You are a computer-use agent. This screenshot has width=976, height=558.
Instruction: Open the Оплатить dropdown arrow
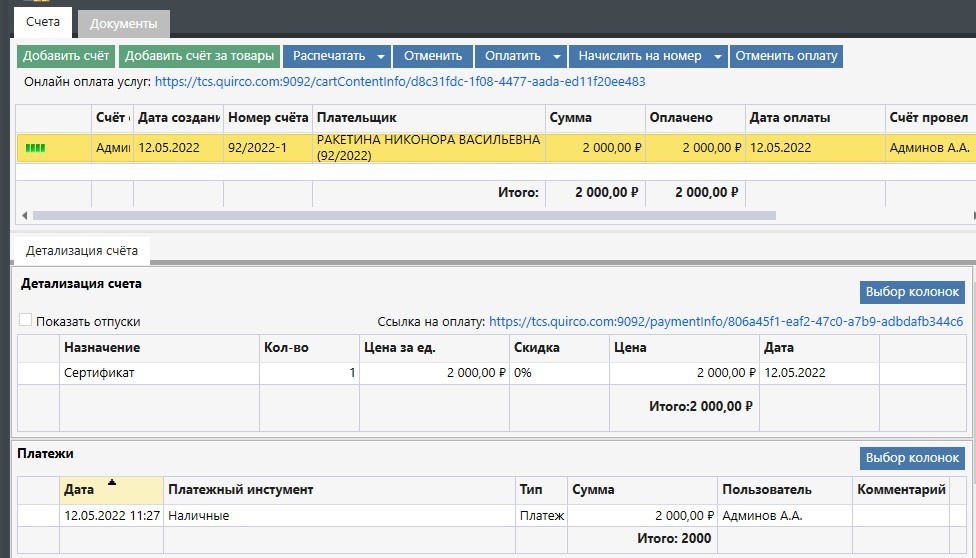[x=557, y=56]
